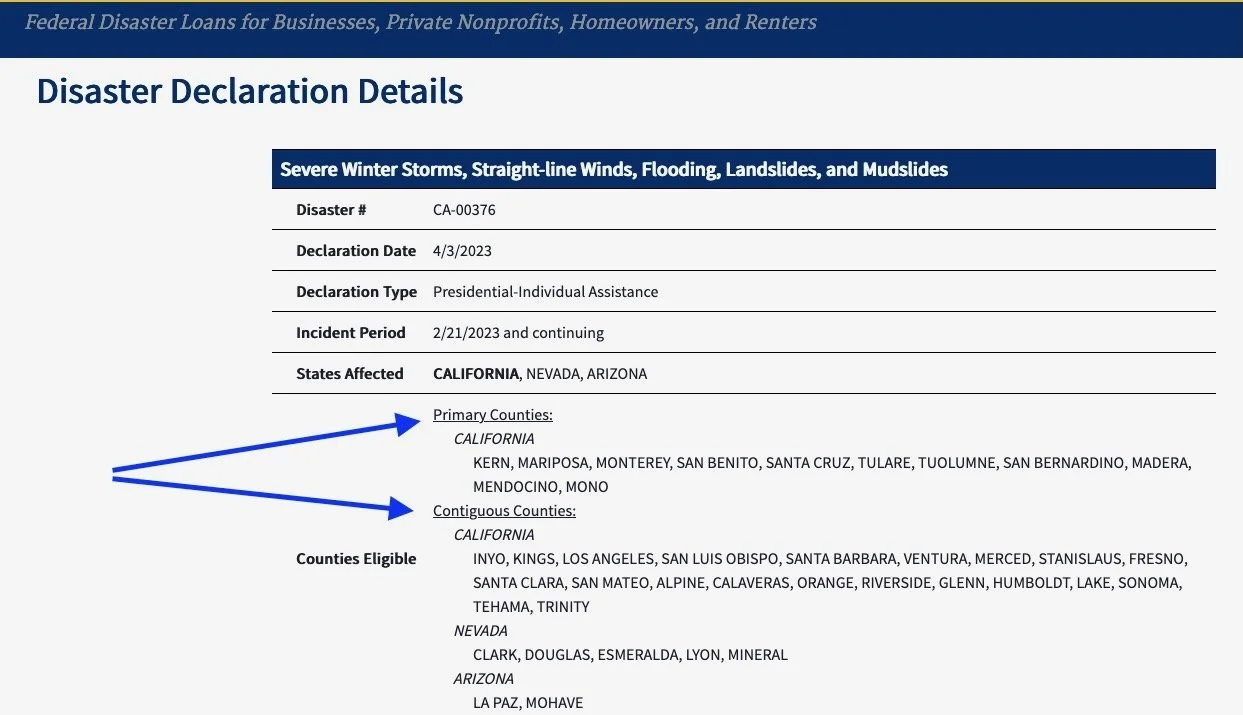Click the Federal Disaster Loans banner text
1243x715 pixels.
tap(421, 22)
